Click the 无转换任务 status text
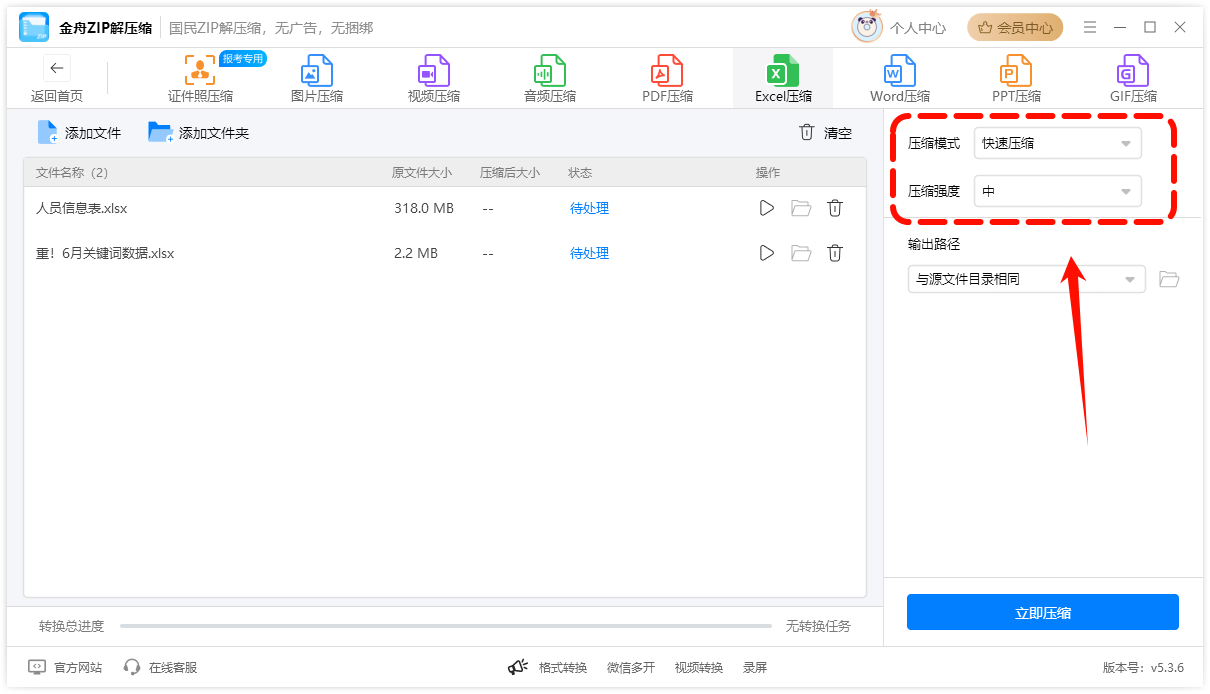 pos(818,626)
